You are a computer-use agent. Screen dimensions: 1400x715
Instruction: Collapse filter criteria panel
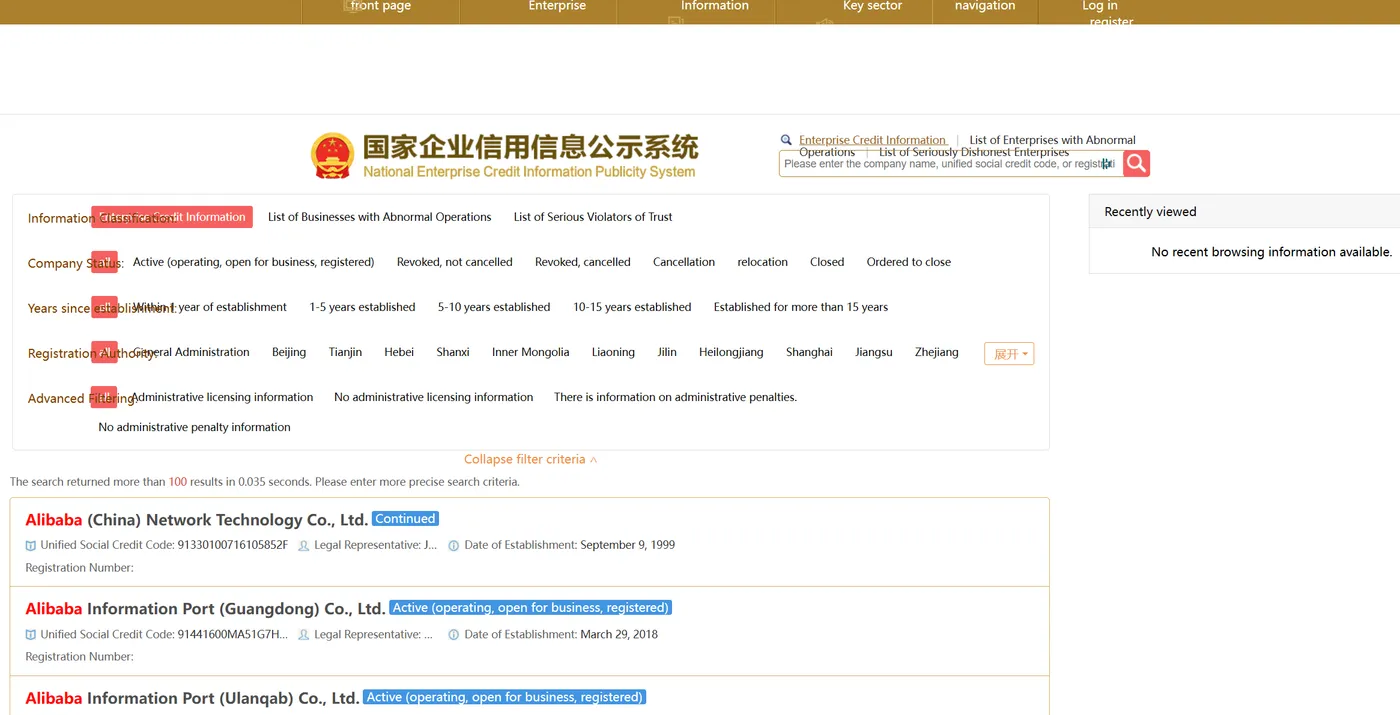530,459
